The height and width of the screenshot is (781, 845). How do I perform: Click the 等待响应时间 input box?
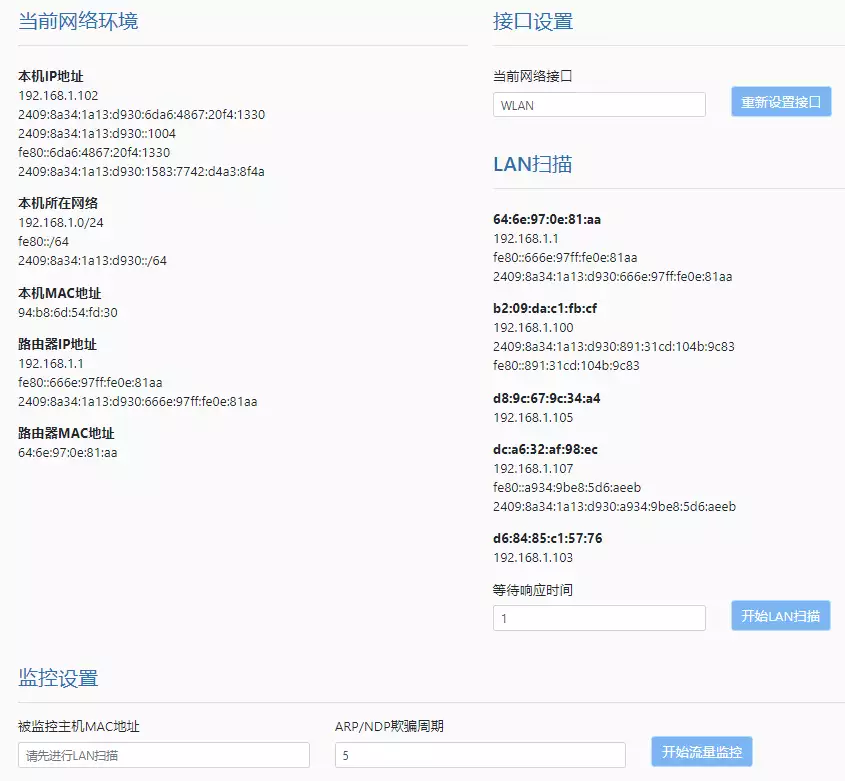pyautogui.click(x=599, y=619)
